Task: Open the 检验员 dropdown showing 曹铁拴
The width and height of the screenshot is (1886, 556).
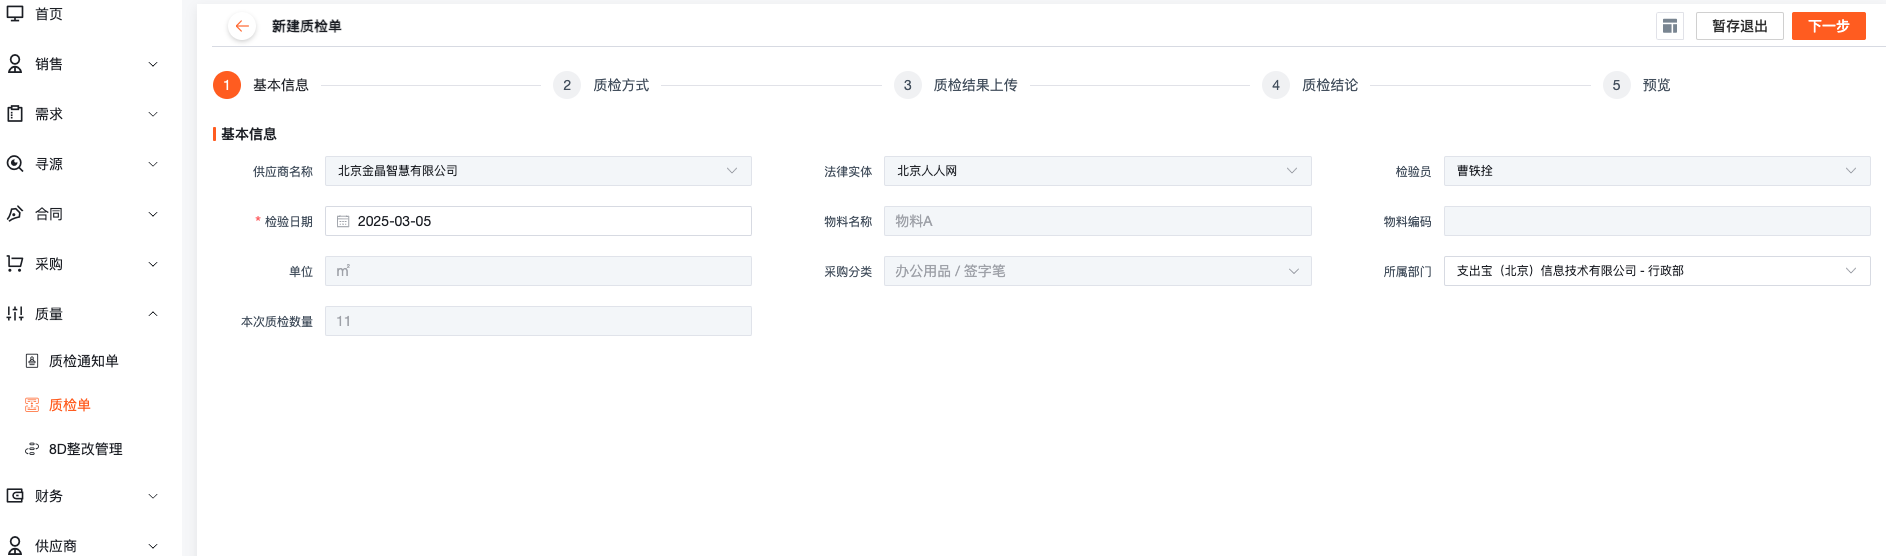Action: point(1657,171)
